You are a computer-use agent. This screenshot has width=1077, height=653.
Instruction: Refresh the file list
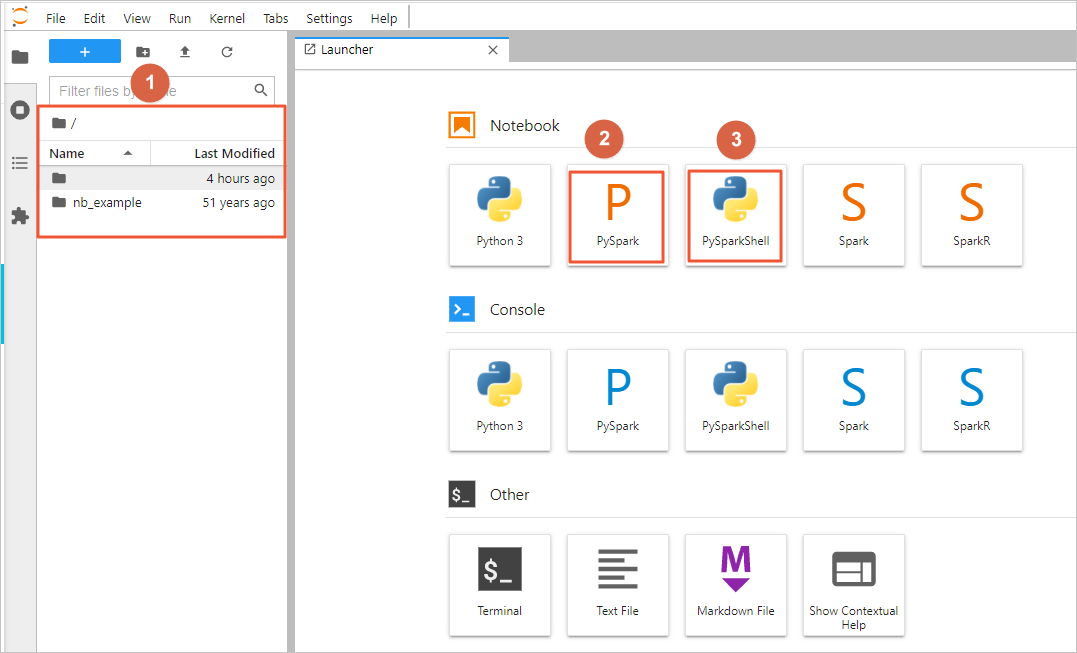pos(227,51)
